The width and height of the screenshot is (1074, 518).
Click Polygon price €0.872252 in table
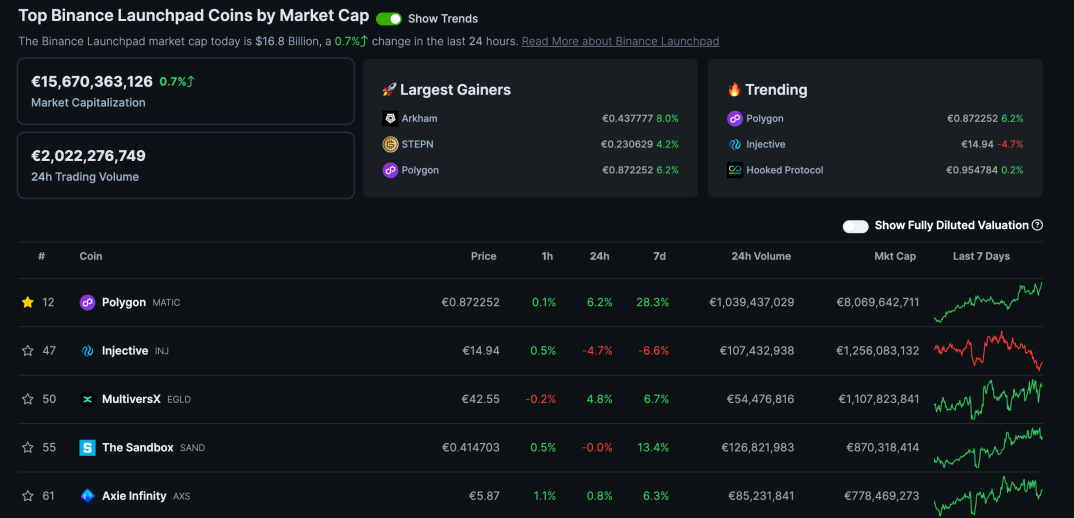click(471, 302)
